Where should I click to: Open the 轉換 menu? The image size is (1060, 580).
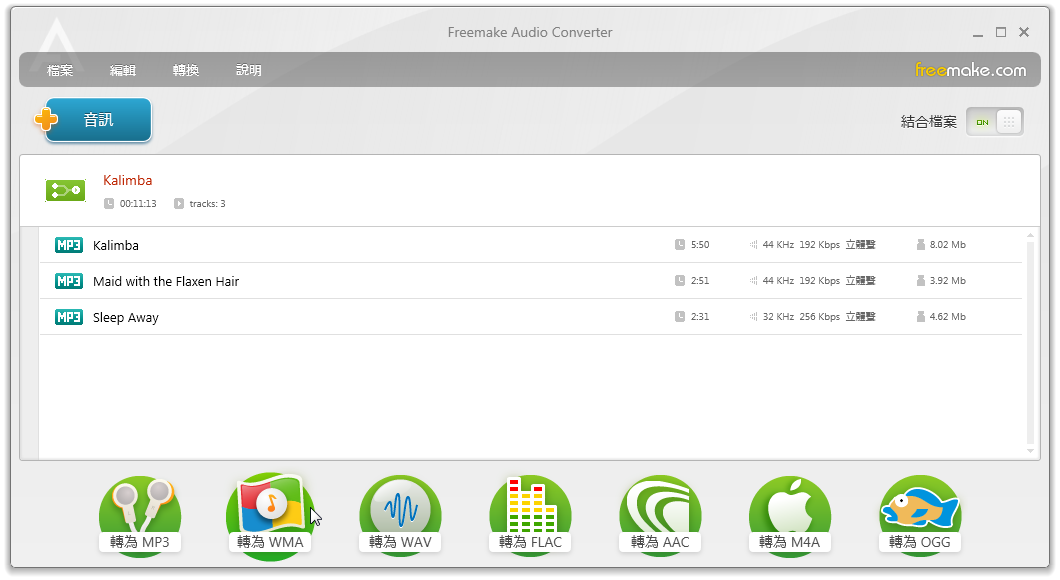pos(185,70)
